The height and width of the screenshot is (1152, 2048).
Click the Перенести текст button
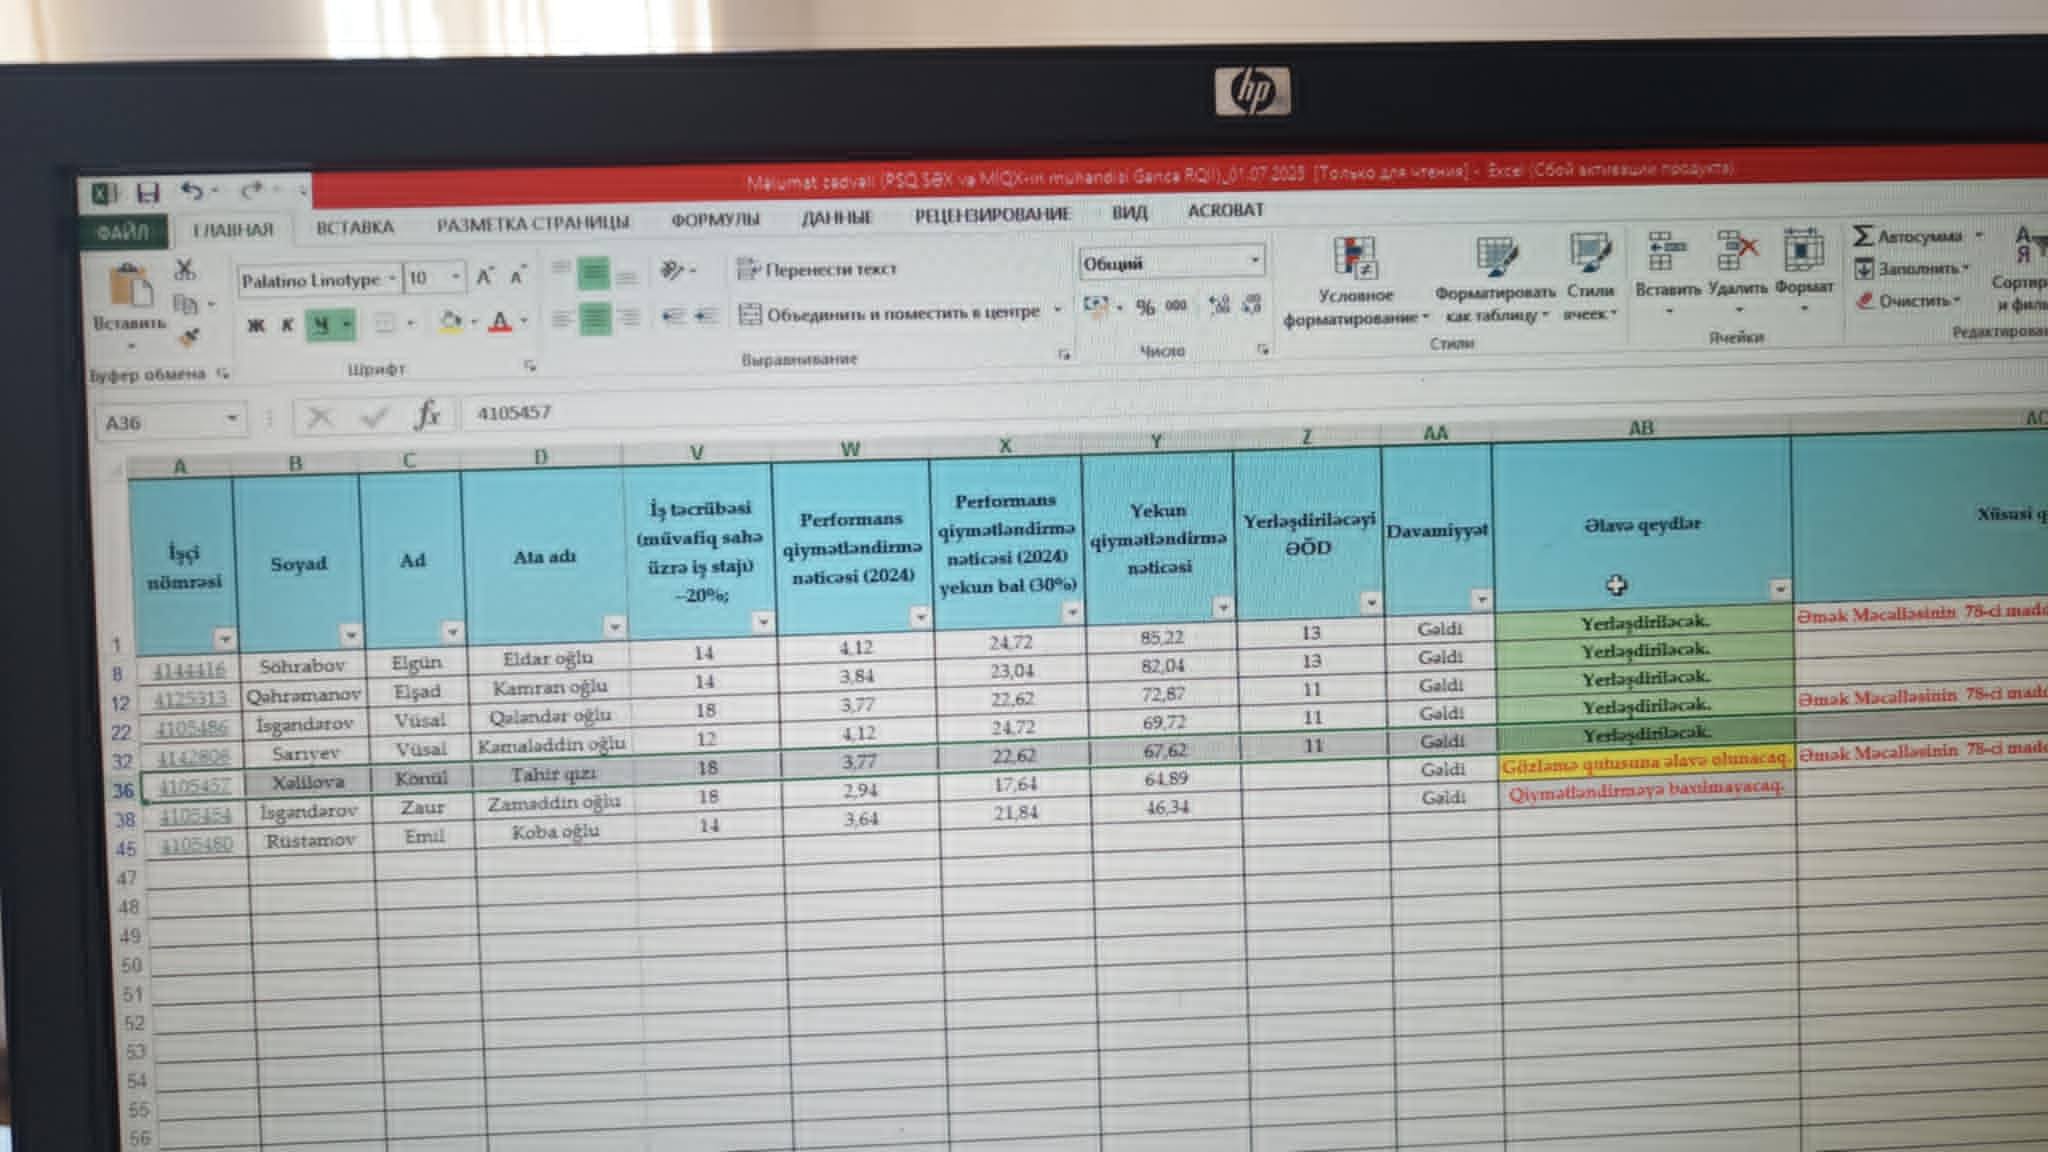pyautogui.click(x=817, y=268)
